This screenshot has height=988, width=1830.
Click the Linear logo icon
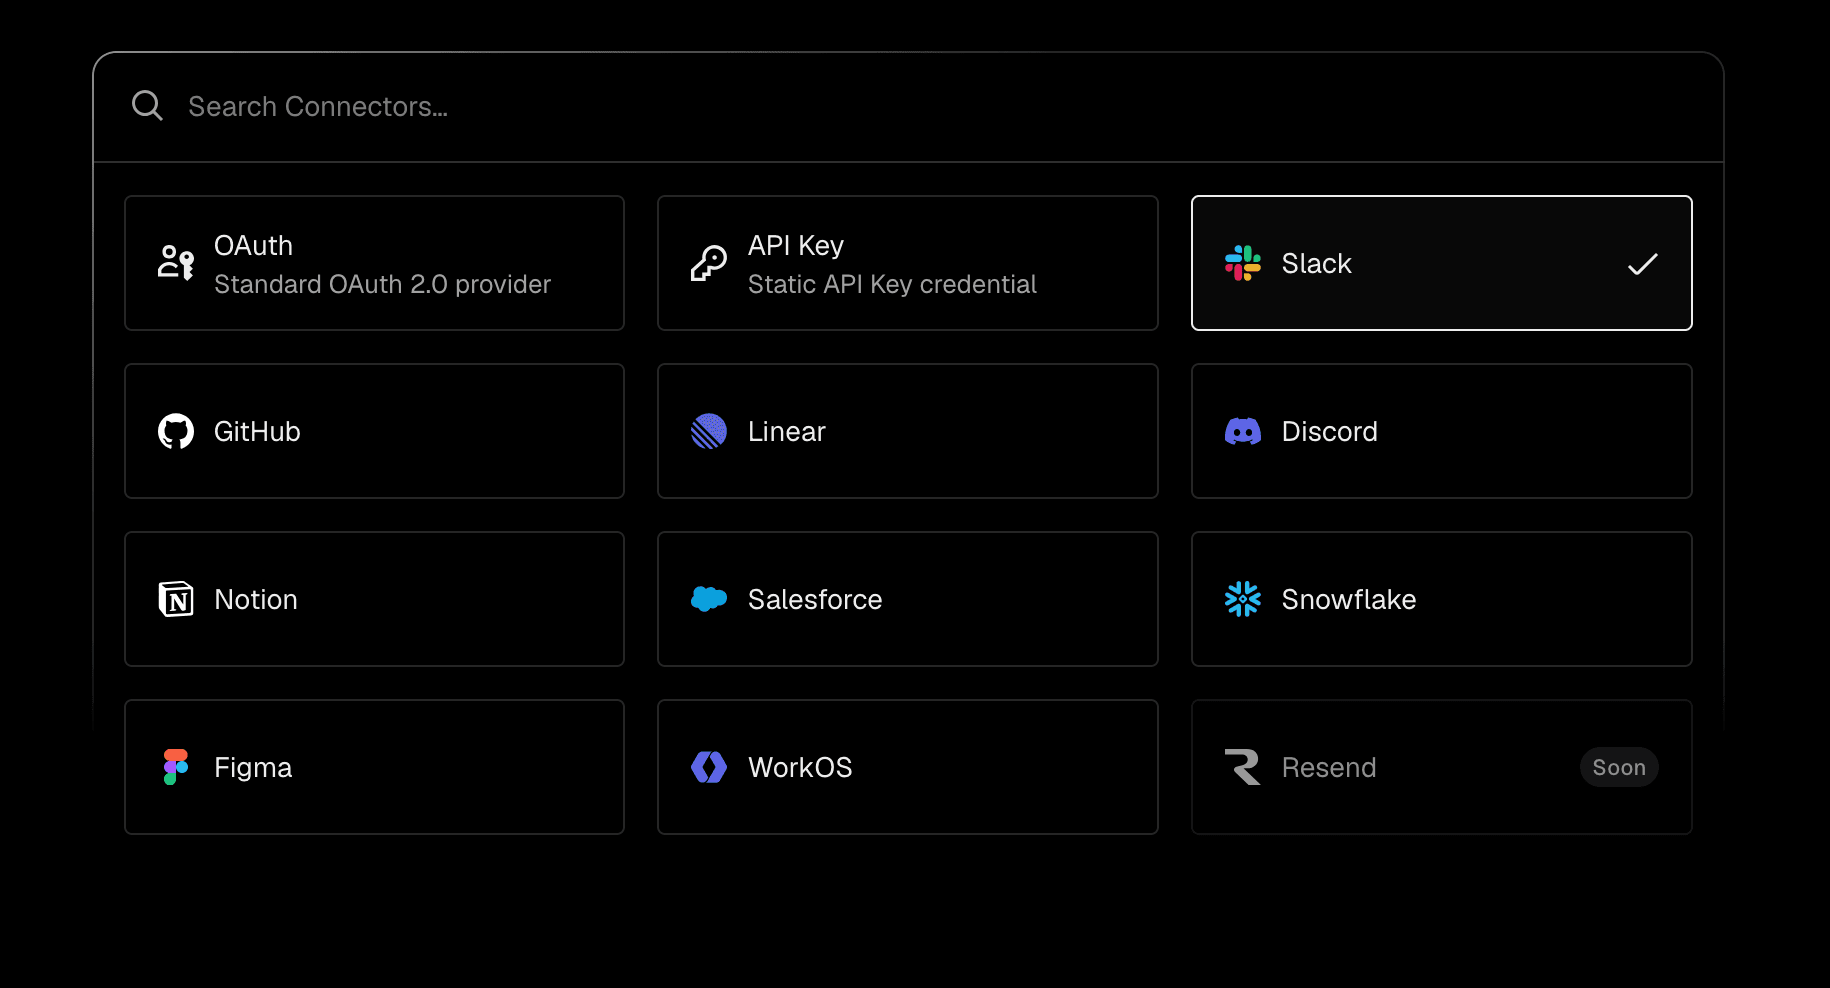click(709, 431)
